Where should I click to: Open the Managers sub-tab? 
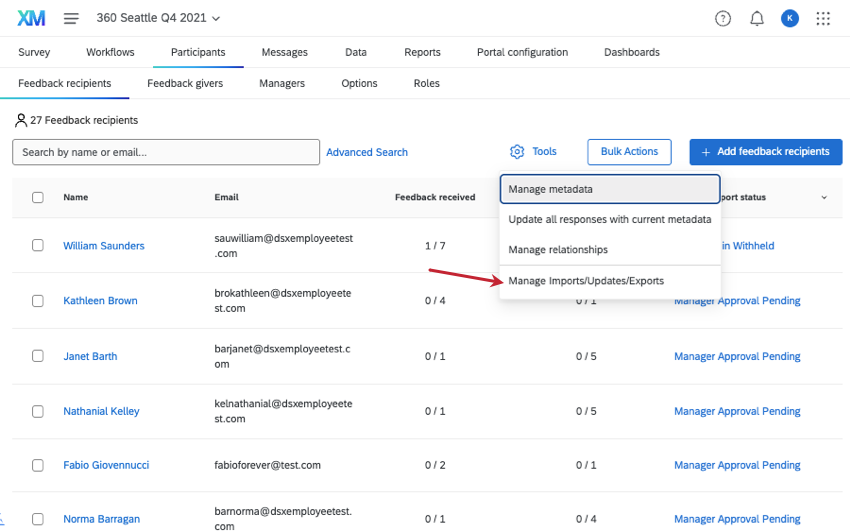point(282,83)
